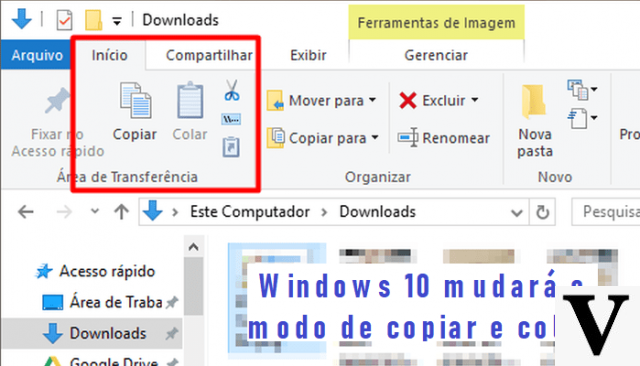640x366 pixels.
Task: Go back with the left arrow
Action: coord(26,212)
